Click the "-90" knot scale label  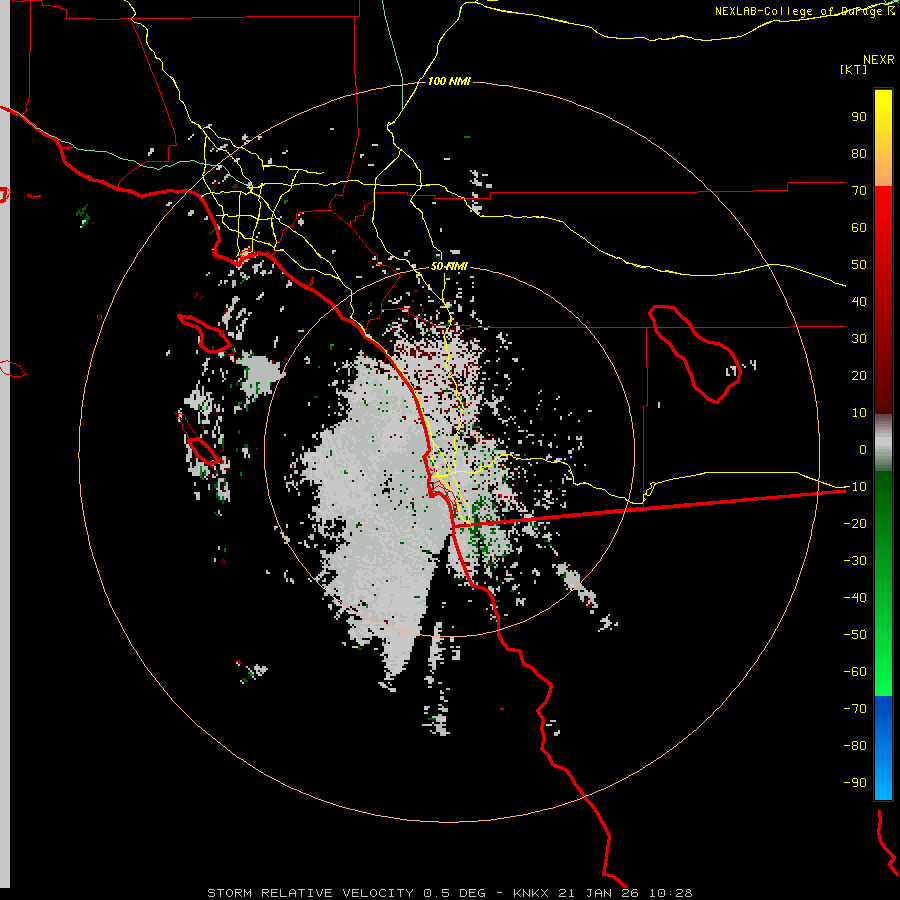[855, 782]
